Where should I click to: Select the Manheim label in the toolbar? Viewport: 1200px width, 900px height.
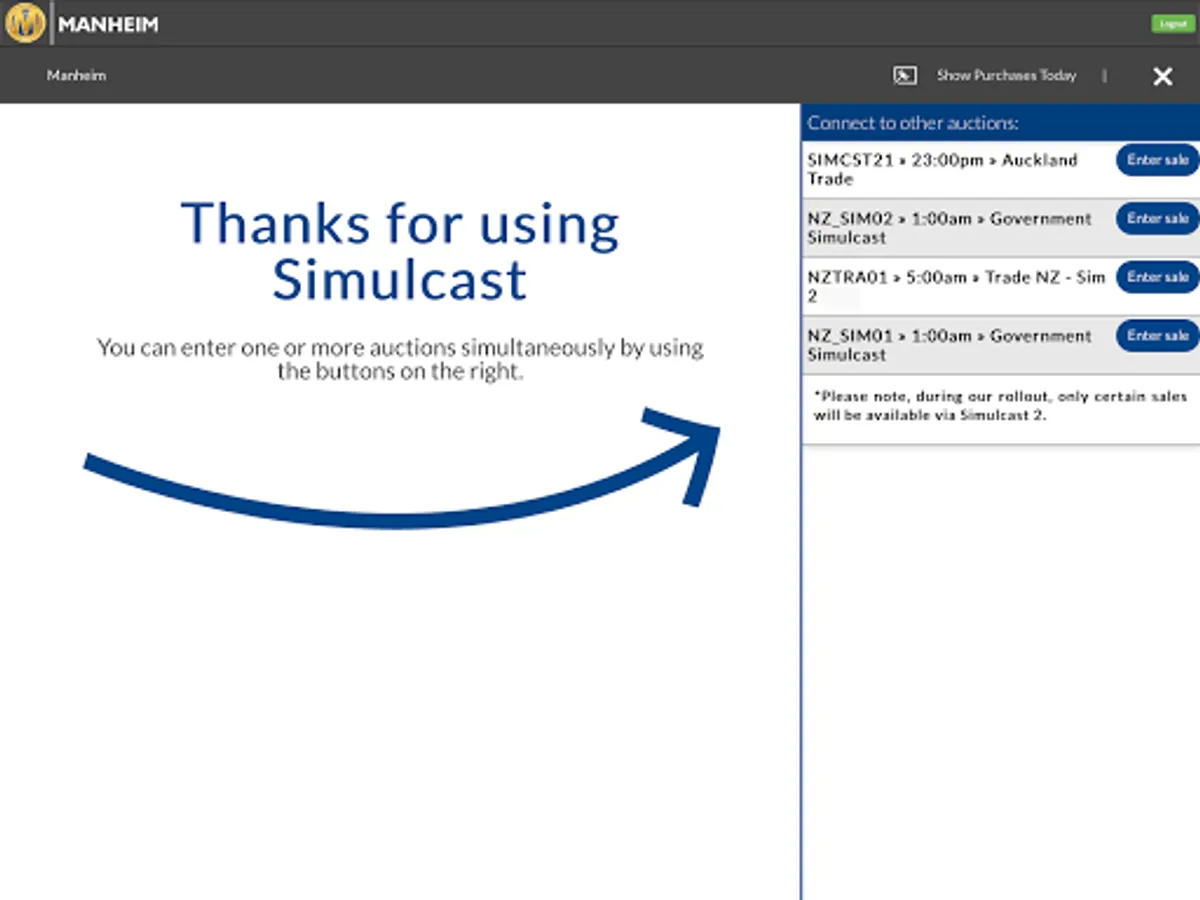[76, 76]
